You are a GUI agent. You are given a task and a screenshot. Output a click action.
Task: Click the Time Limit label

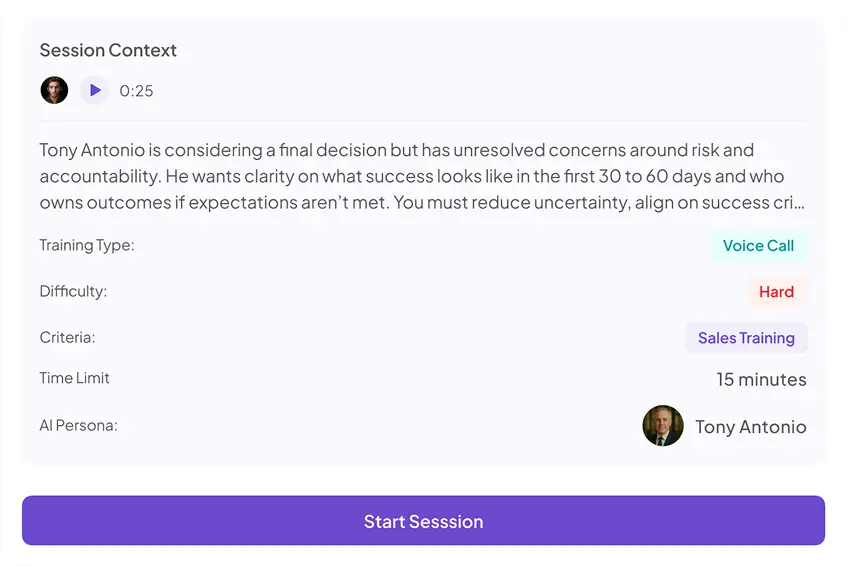[x=74, y=378]
